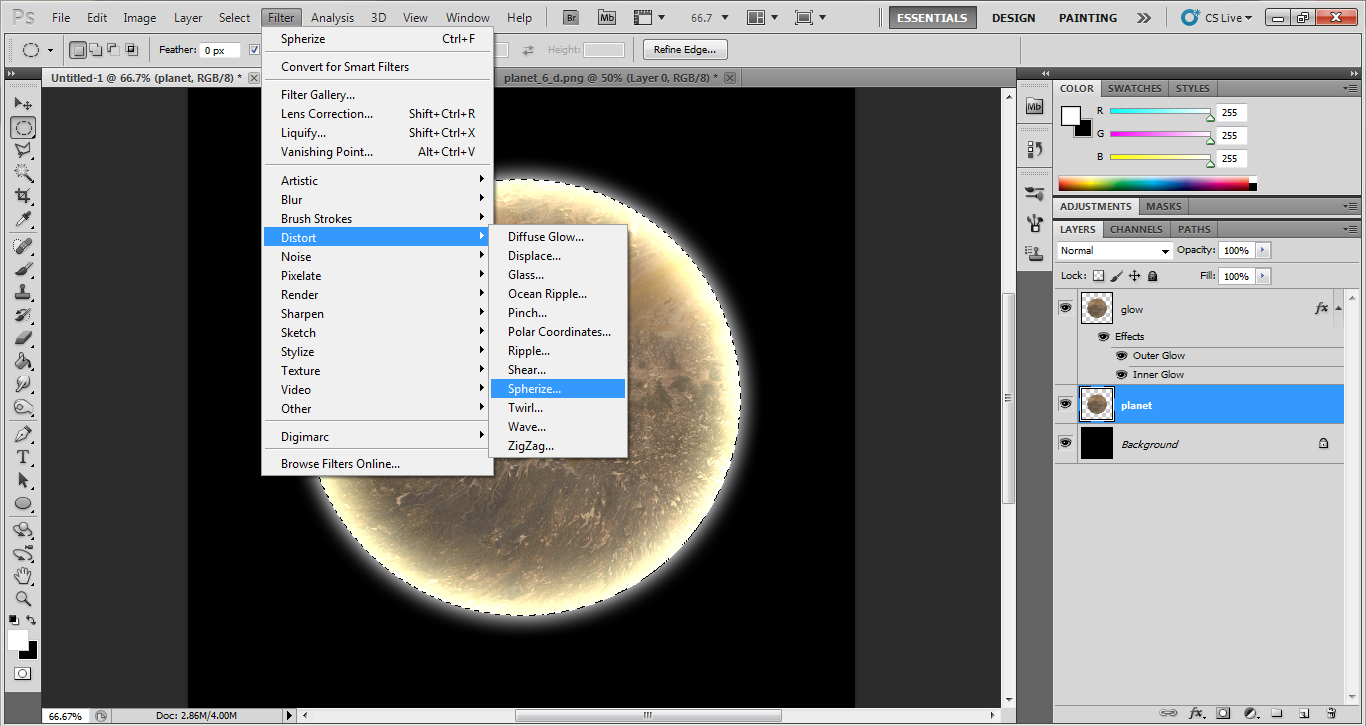The height and width of the screenshot is (726, 1366).
Task: Select the Crop tool
Action: [x=24, y=197]
